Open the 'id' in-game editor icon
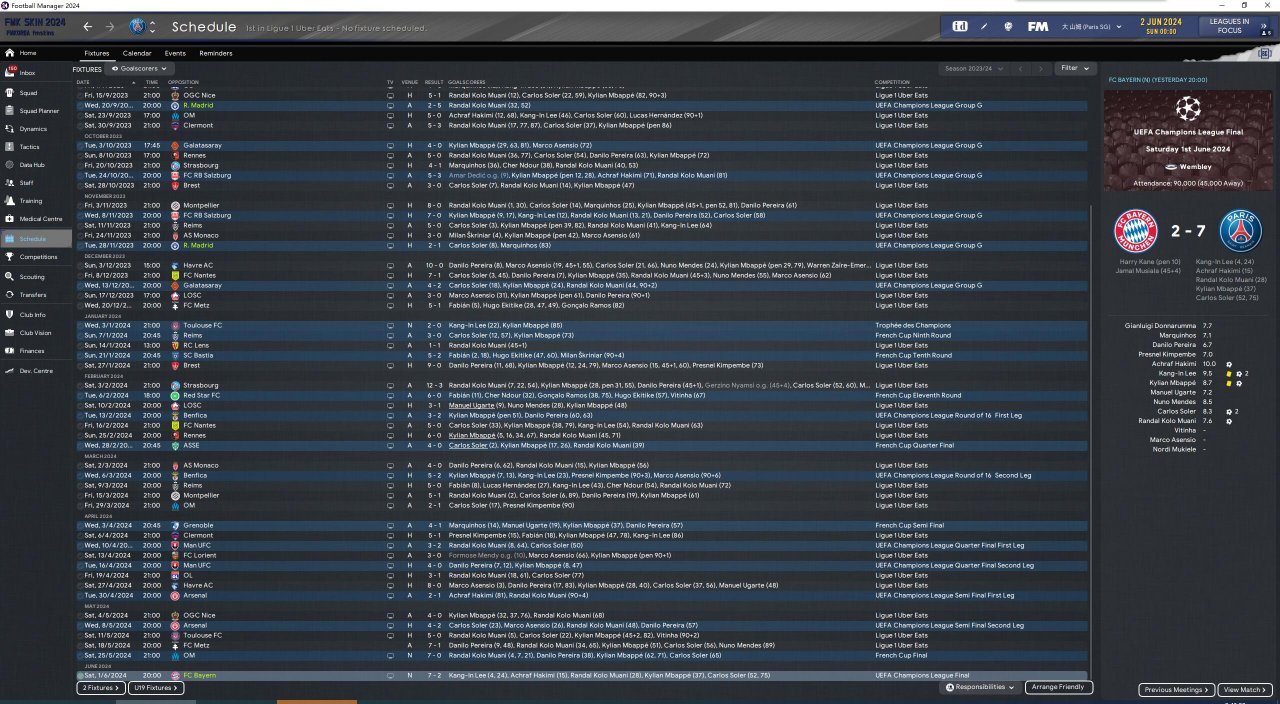 click(x=960, y=26)
